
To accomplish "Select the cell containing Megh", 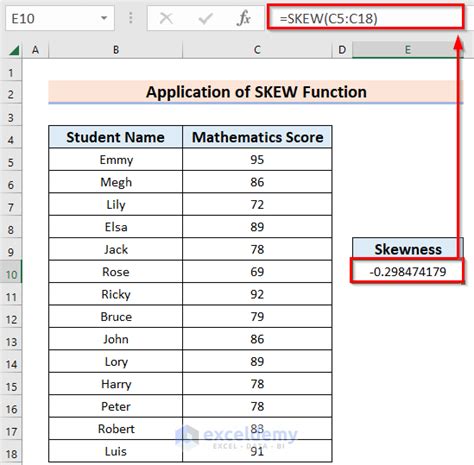I will pyautogui.click(x=116, y=182).
